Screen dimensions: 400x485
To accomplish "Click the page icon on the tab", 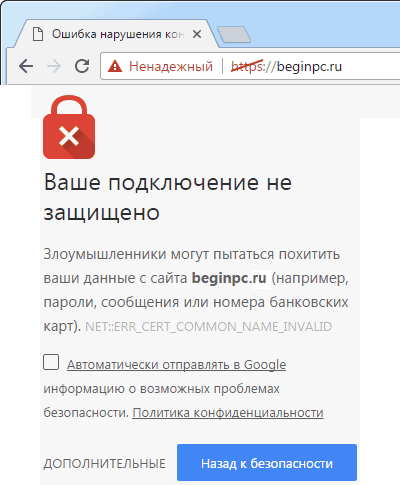I will click(x=38, y=34).
